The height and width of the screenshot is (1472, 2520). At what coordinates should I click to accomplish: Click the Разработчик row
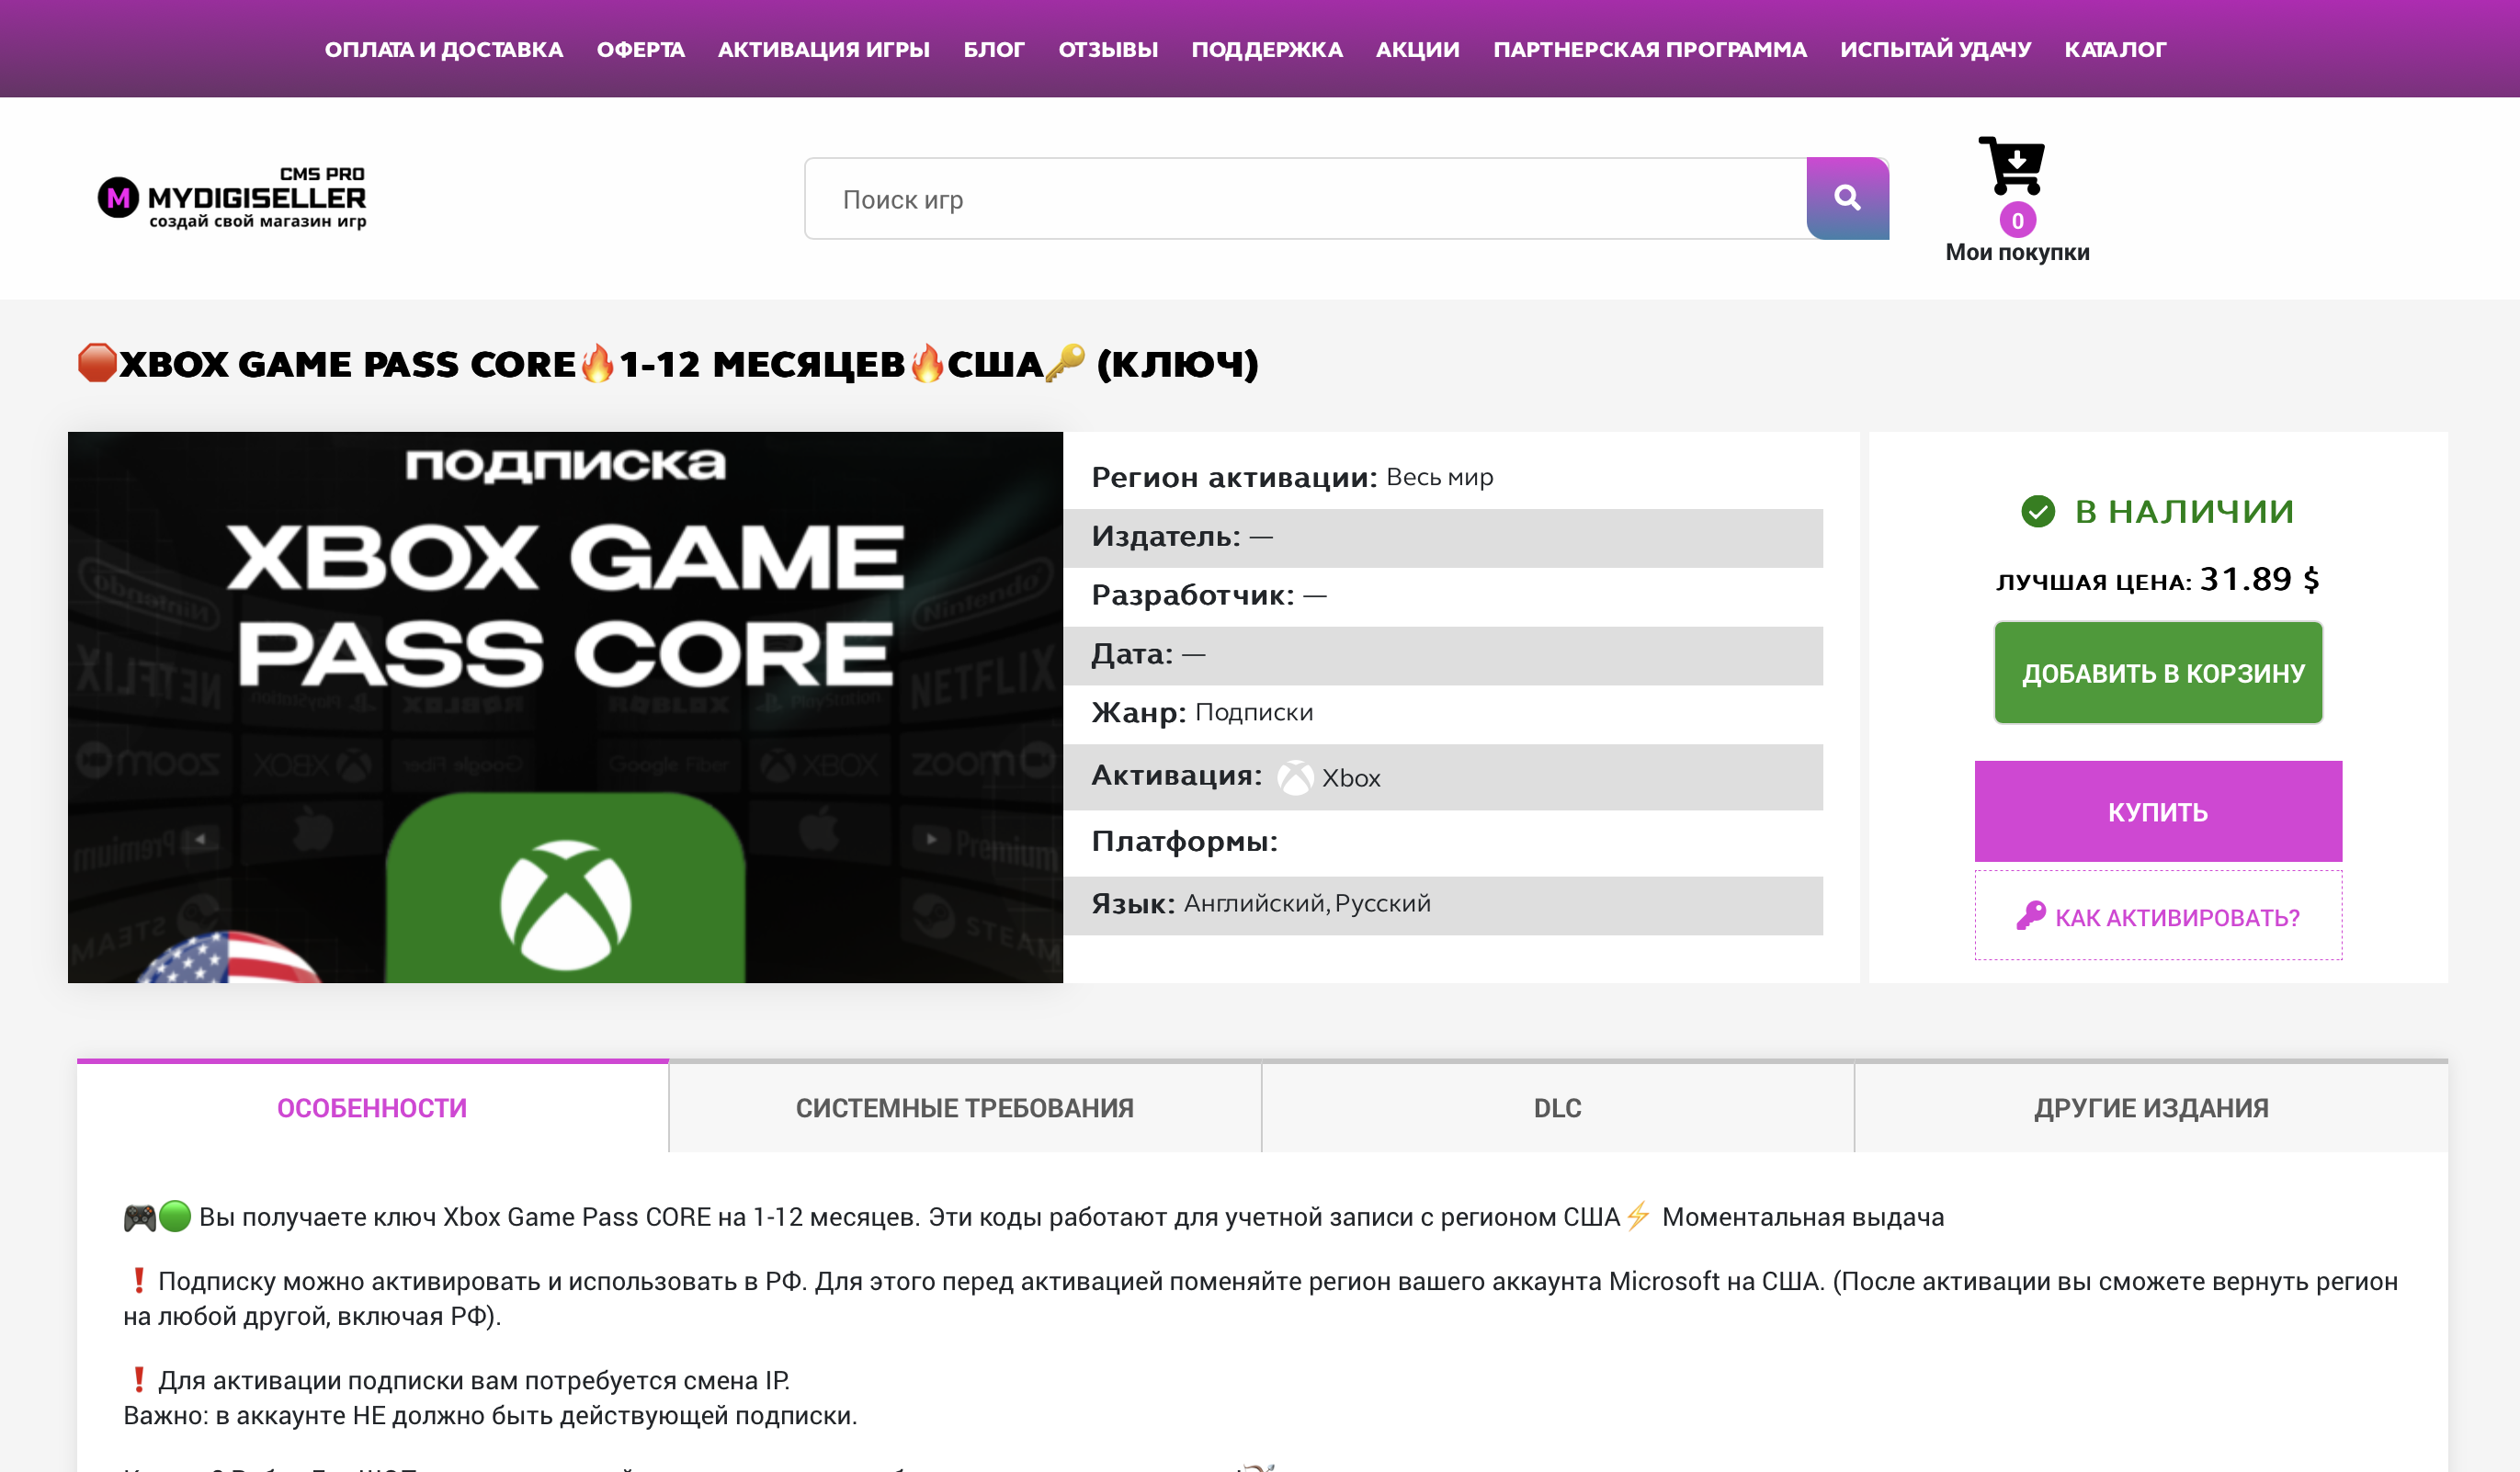(1443, 596)
